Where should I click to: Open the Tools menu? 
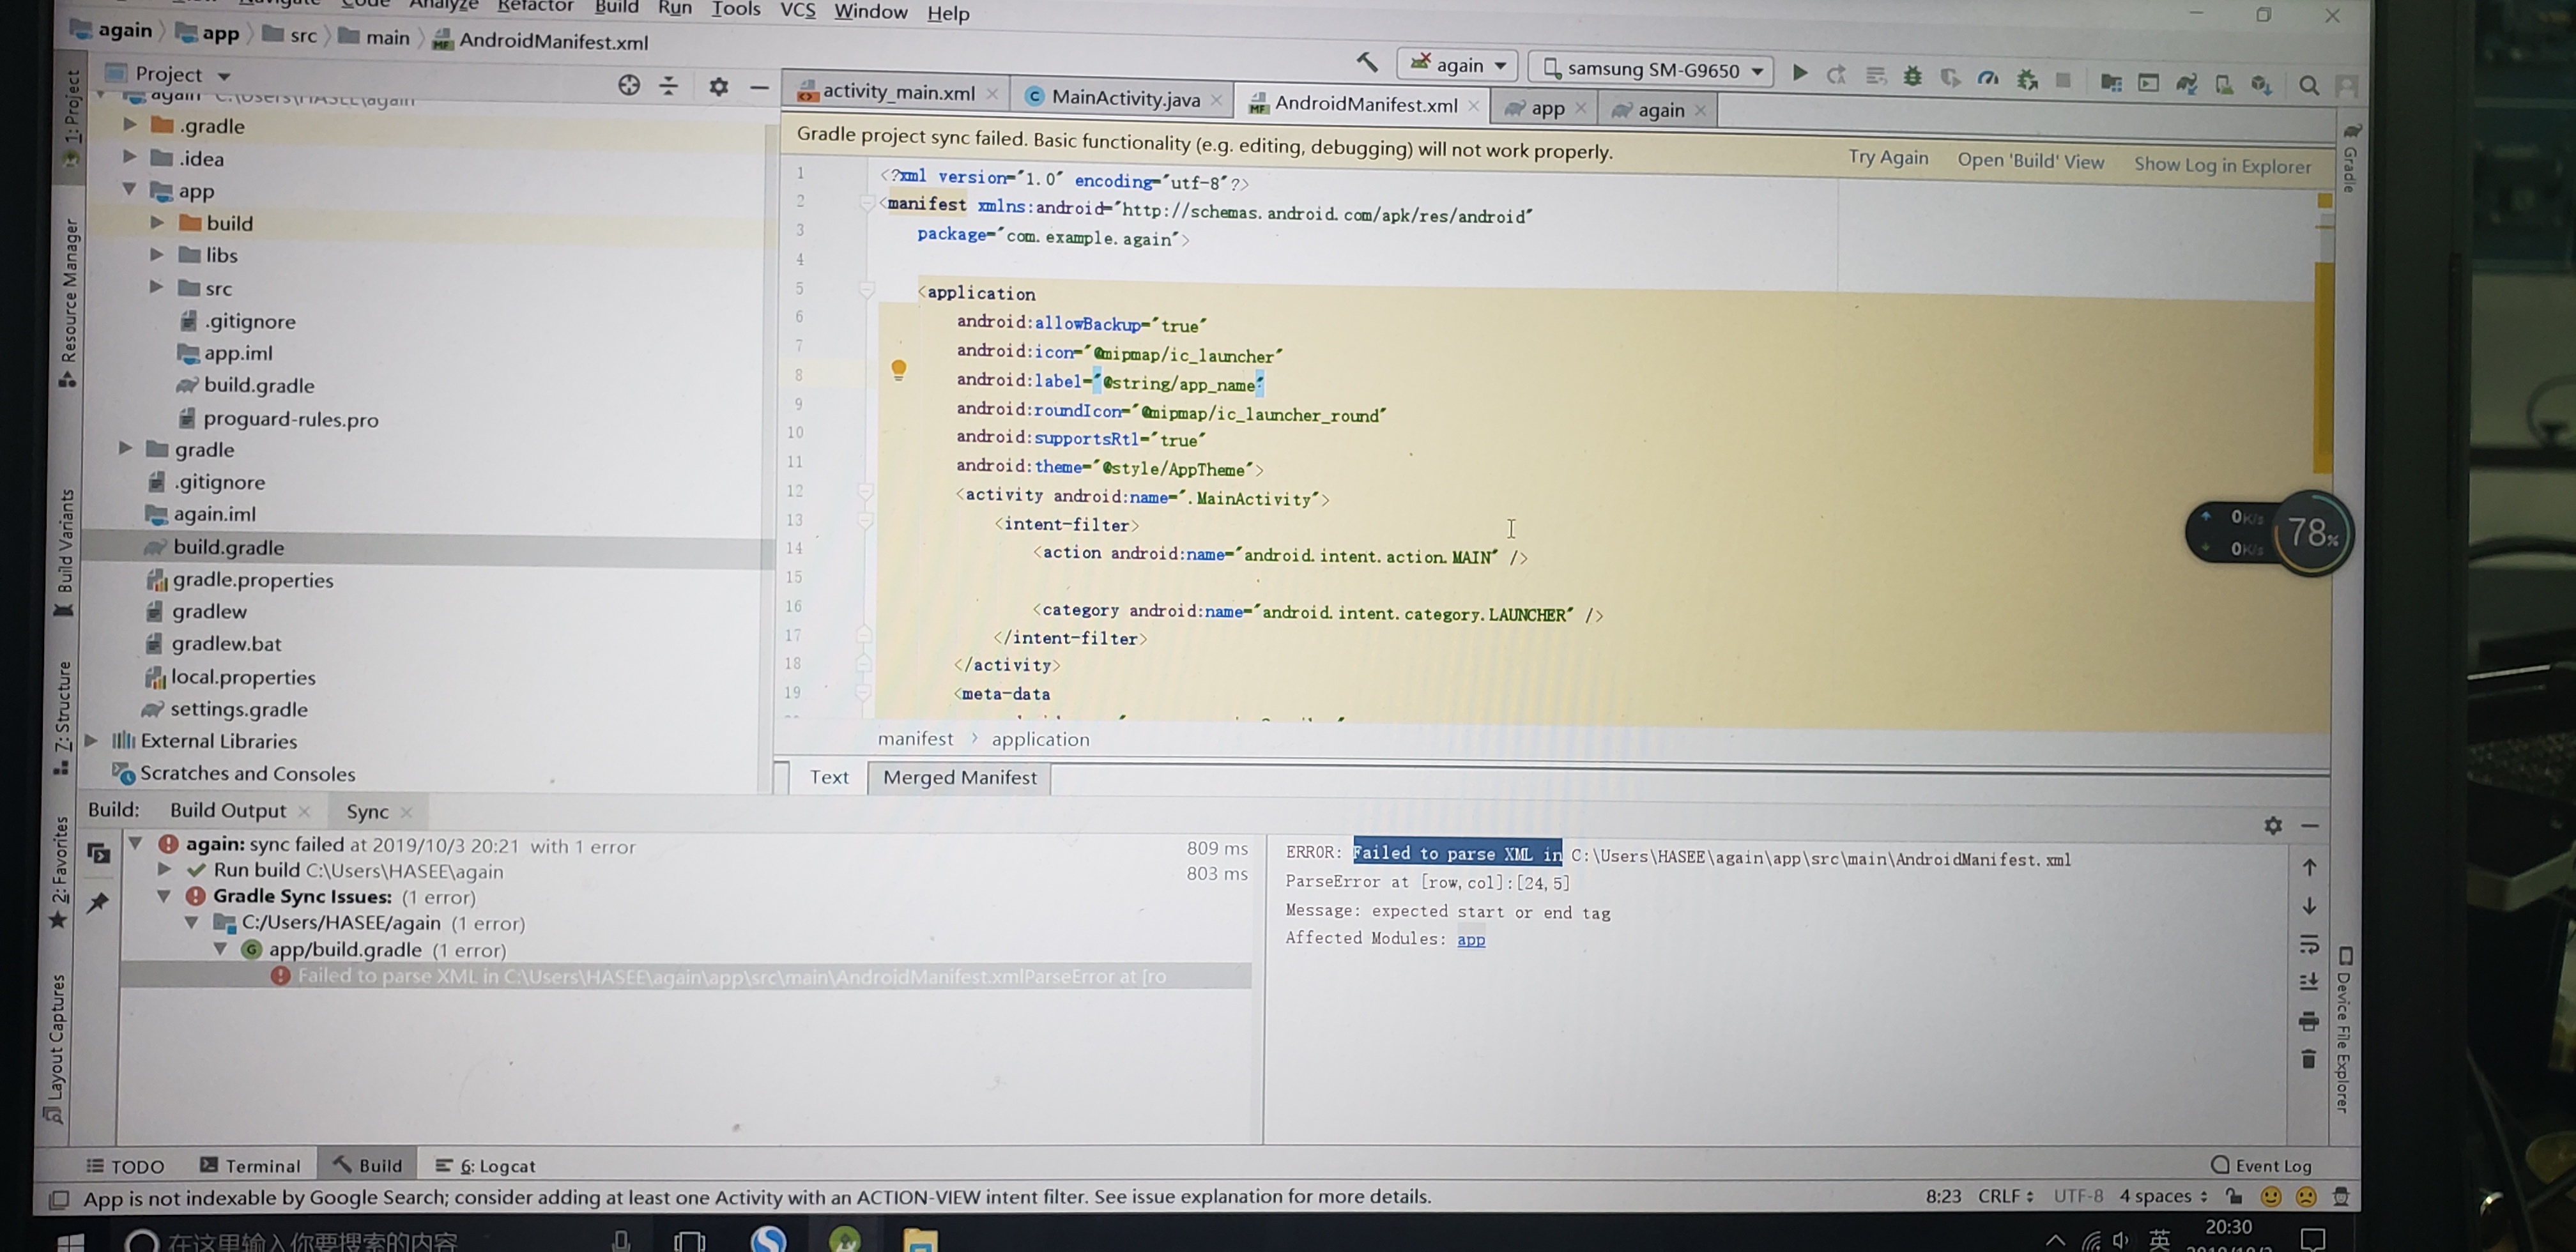coord(735,9)
